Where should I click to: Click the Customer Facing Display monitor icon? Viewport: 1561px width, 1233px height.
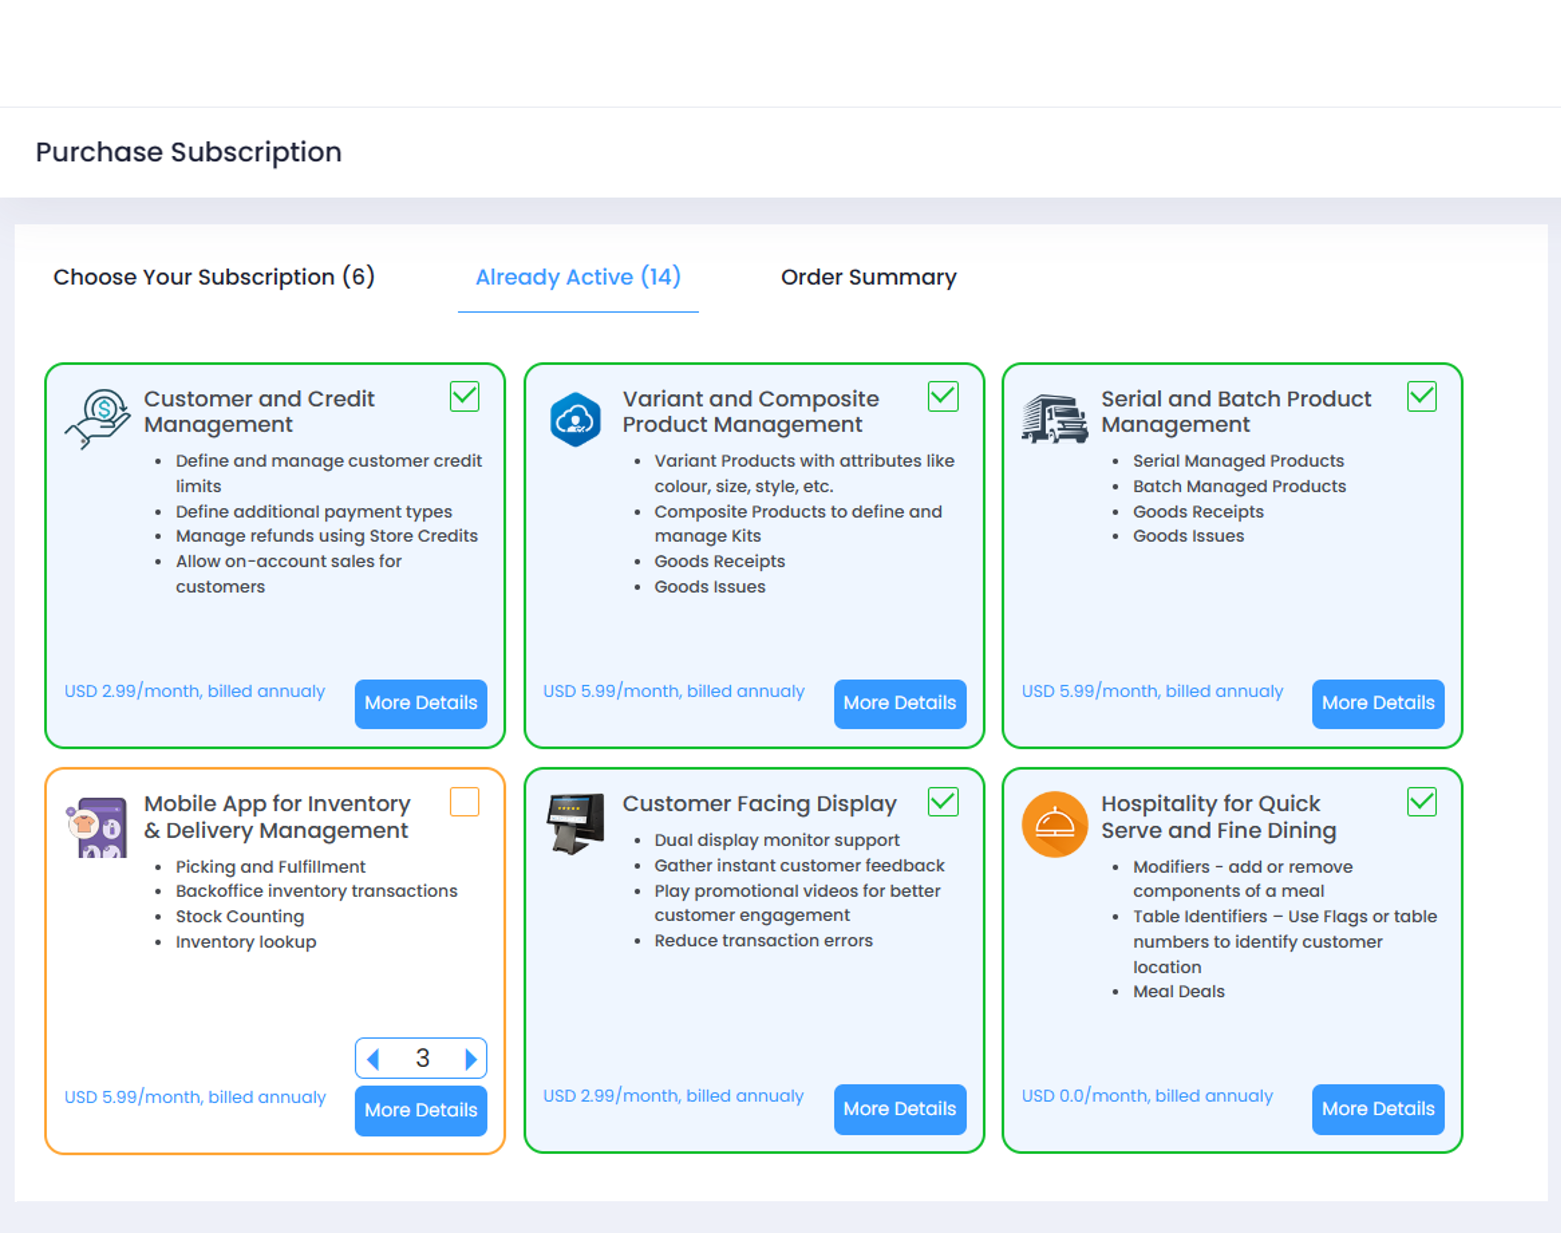[x=575, y=823]
